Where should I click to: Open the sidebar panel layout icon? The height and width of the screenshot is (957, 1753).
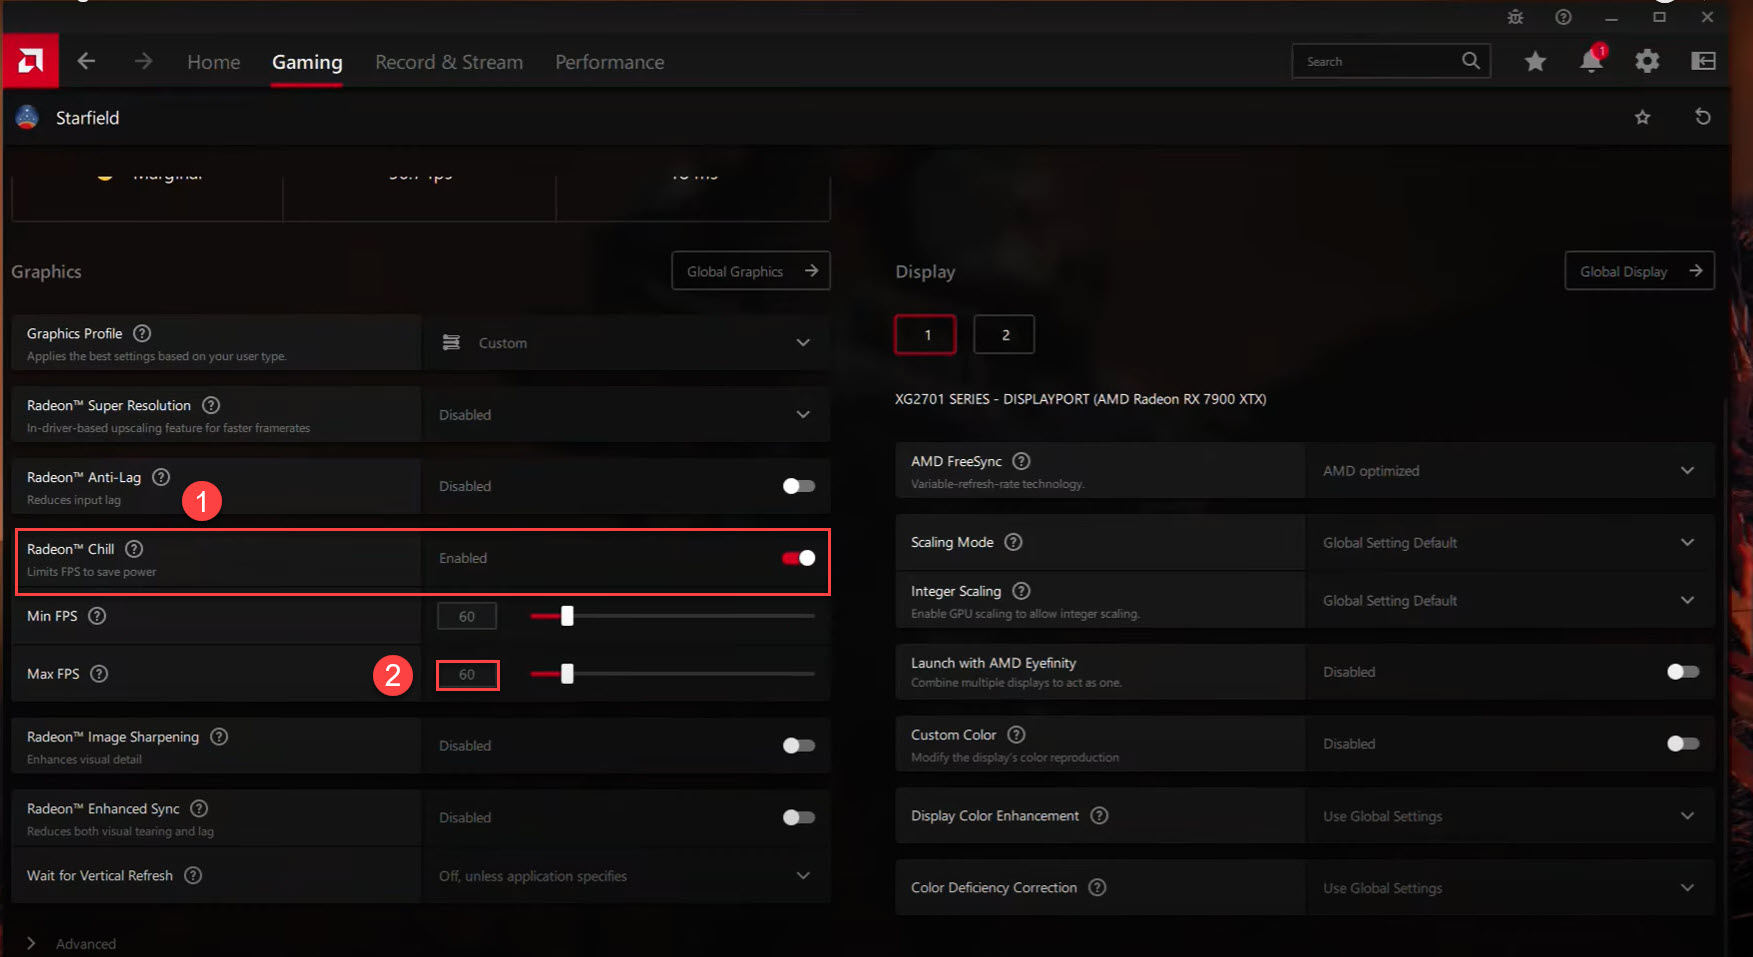point(1703,62)
